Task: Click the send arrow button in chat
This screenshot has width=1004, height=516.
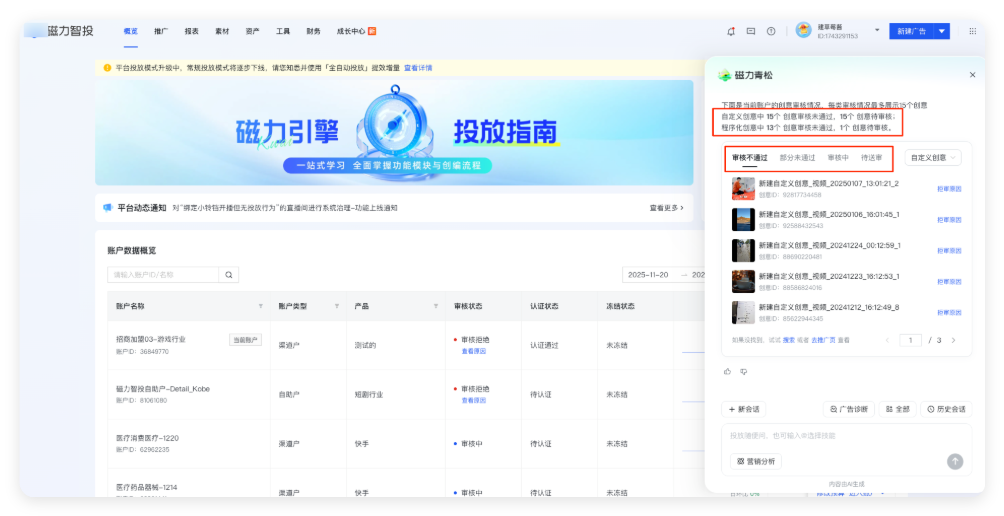Action: tap(955, 462)
